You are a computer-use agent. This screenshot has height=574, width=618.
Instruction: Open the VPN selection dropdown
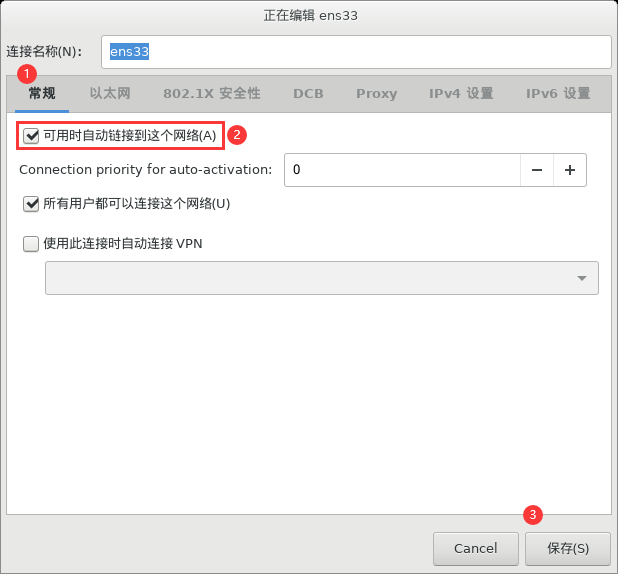[321, 278]
